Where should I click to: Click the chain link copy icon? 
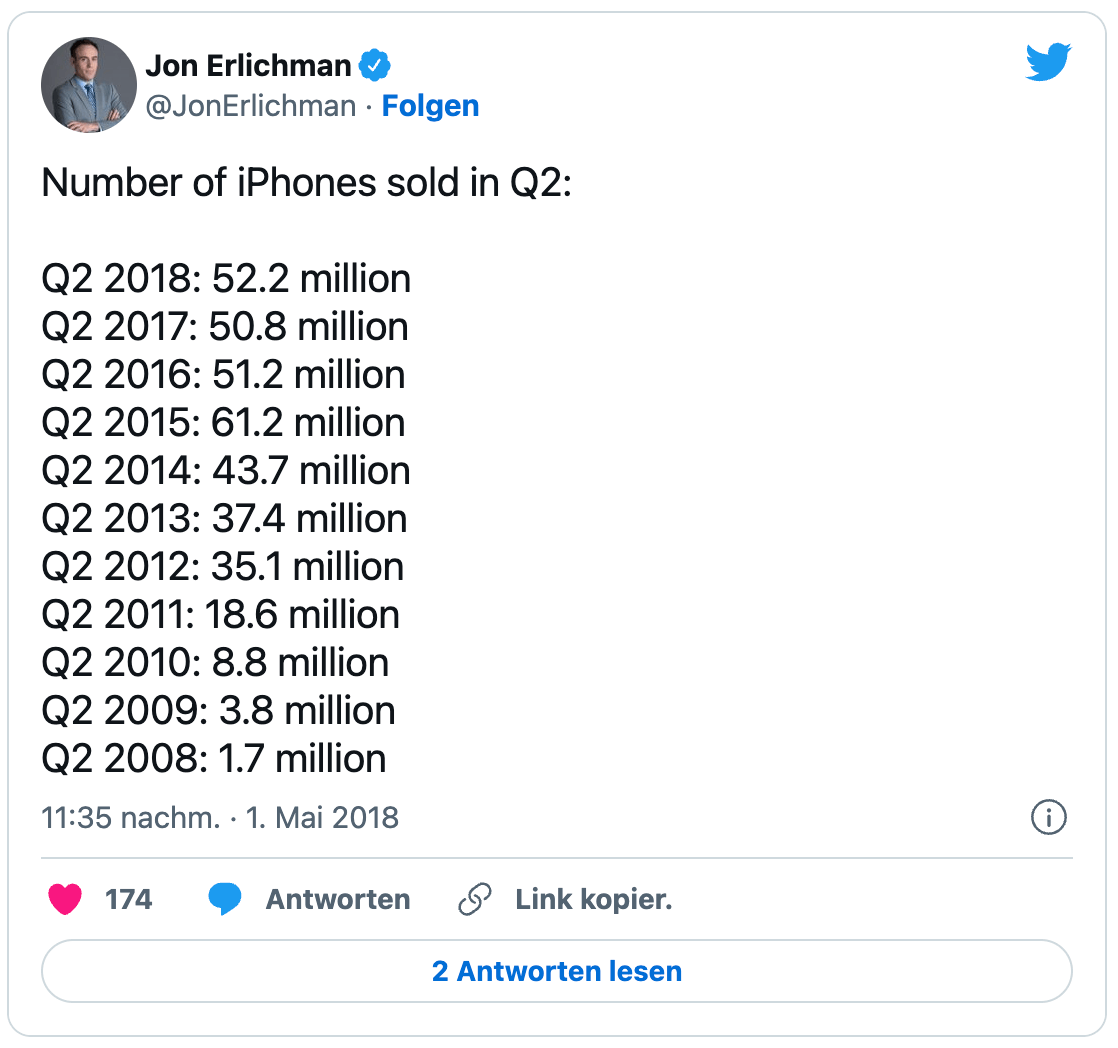point(475,899)
